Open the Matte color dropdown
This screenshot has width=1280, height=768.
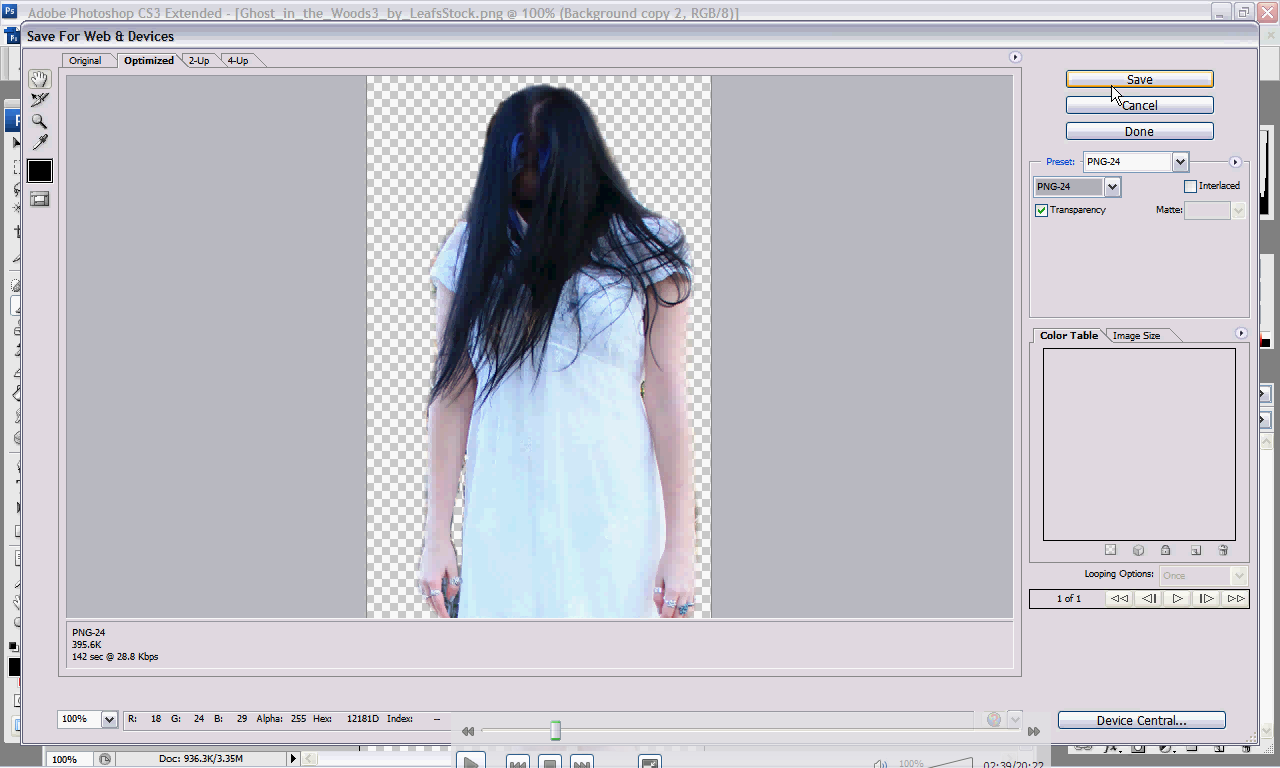click(x=1215, y=210)
